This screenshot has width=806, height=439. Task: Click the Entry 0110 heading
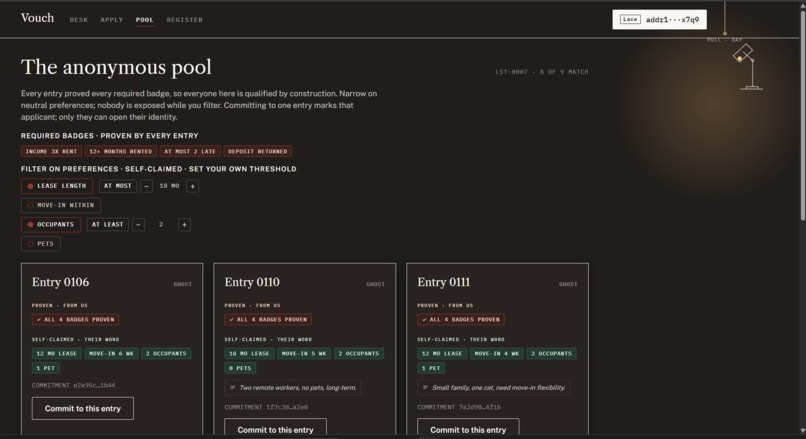coord(252,282)
